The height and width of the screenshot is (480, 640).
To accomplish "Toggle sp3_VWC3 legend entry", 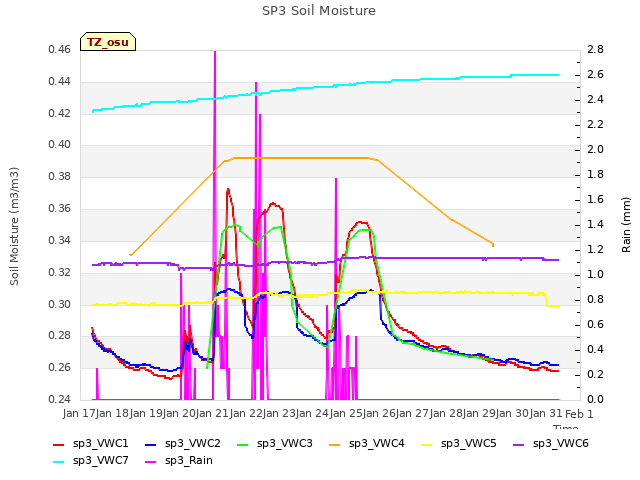I will [x=275, y=444].
